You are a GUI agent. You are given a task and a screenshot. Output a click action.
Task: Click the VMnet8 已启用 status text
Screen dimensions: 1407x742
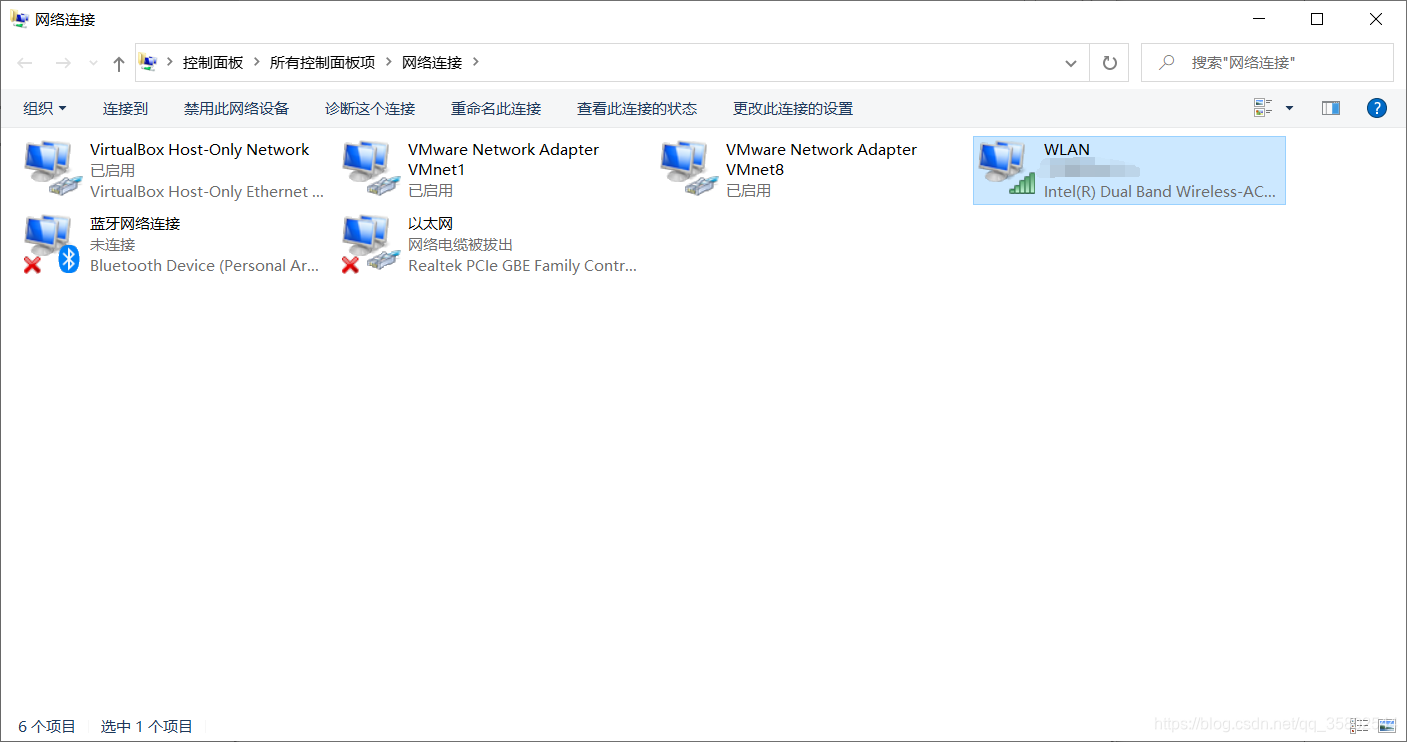(748, 191)
